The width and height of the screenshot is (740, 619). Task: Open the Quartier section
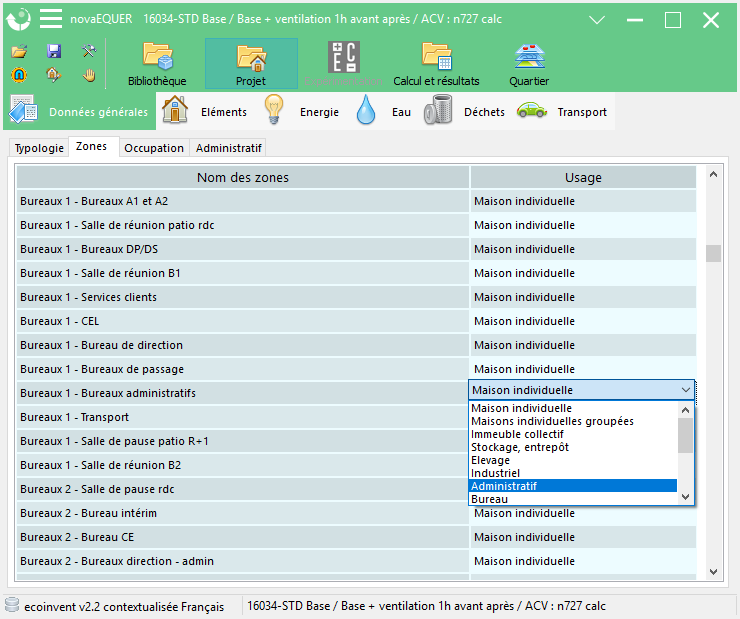pyautogui.click(x=529, y=64)
